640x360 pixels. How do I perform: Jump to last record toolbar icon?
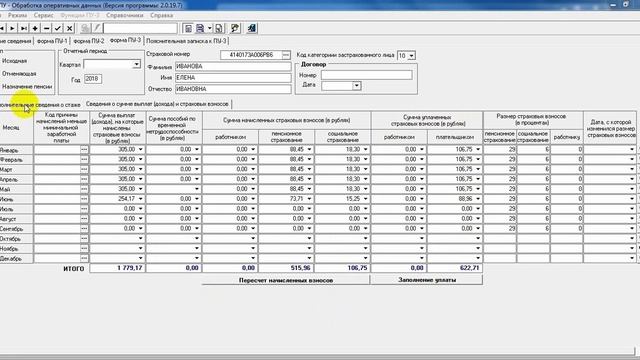[24, 28]
